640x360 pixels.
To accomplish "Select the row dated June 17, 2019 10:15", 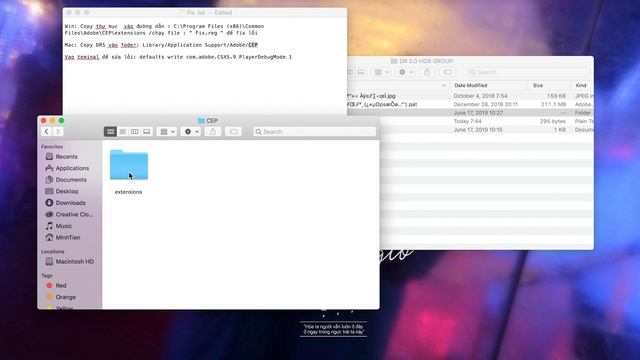I will 470,130.
